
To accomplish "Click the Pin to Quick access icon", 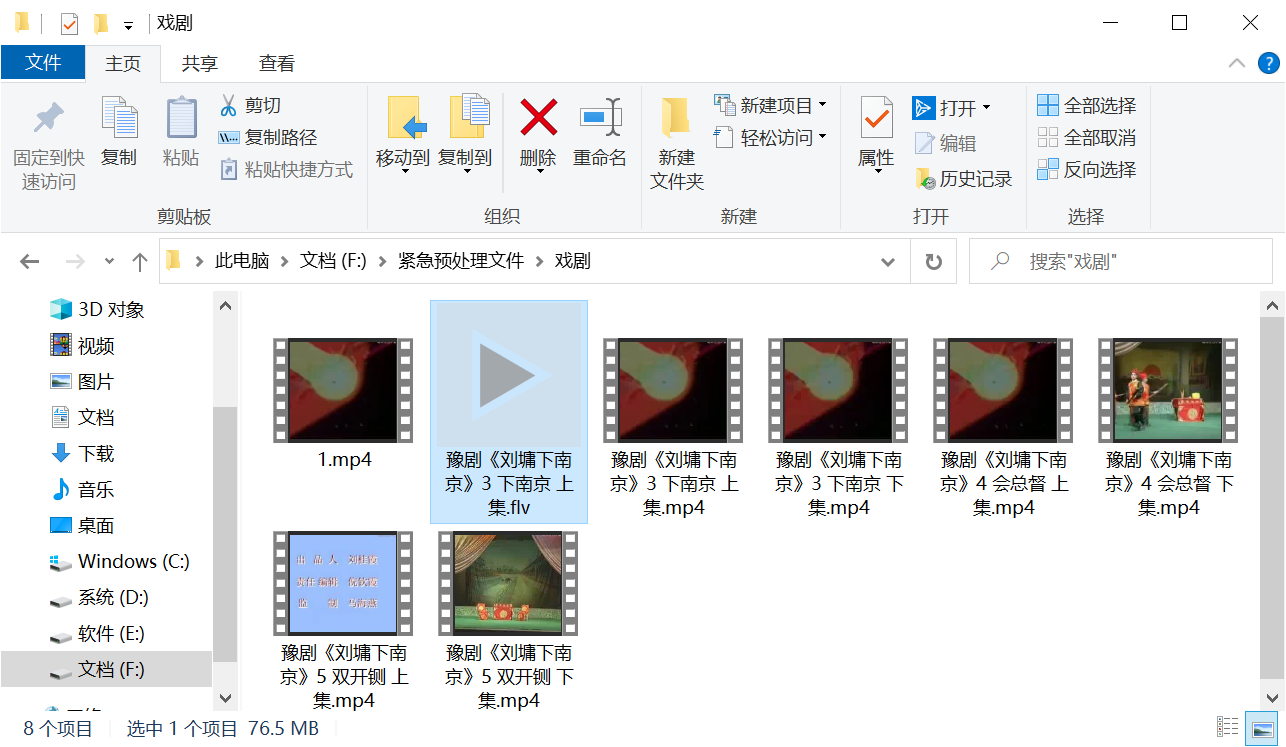I will pyautogui.click(x=48, y=119).
